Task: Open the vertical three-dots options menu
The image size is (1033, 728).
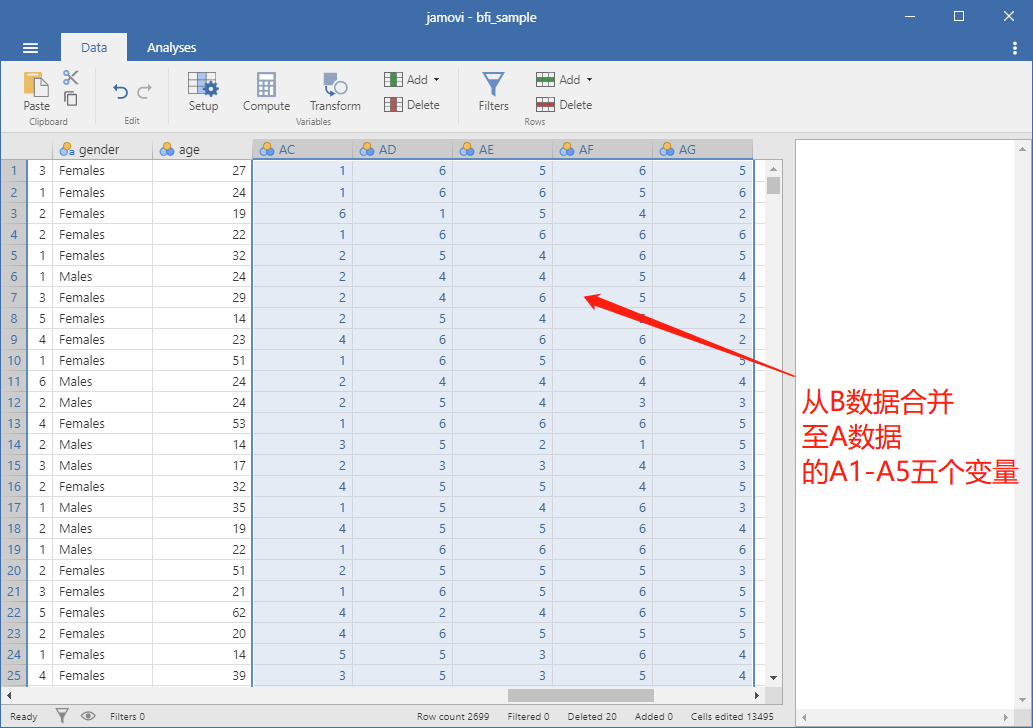Action: [x=1015, y=47]
